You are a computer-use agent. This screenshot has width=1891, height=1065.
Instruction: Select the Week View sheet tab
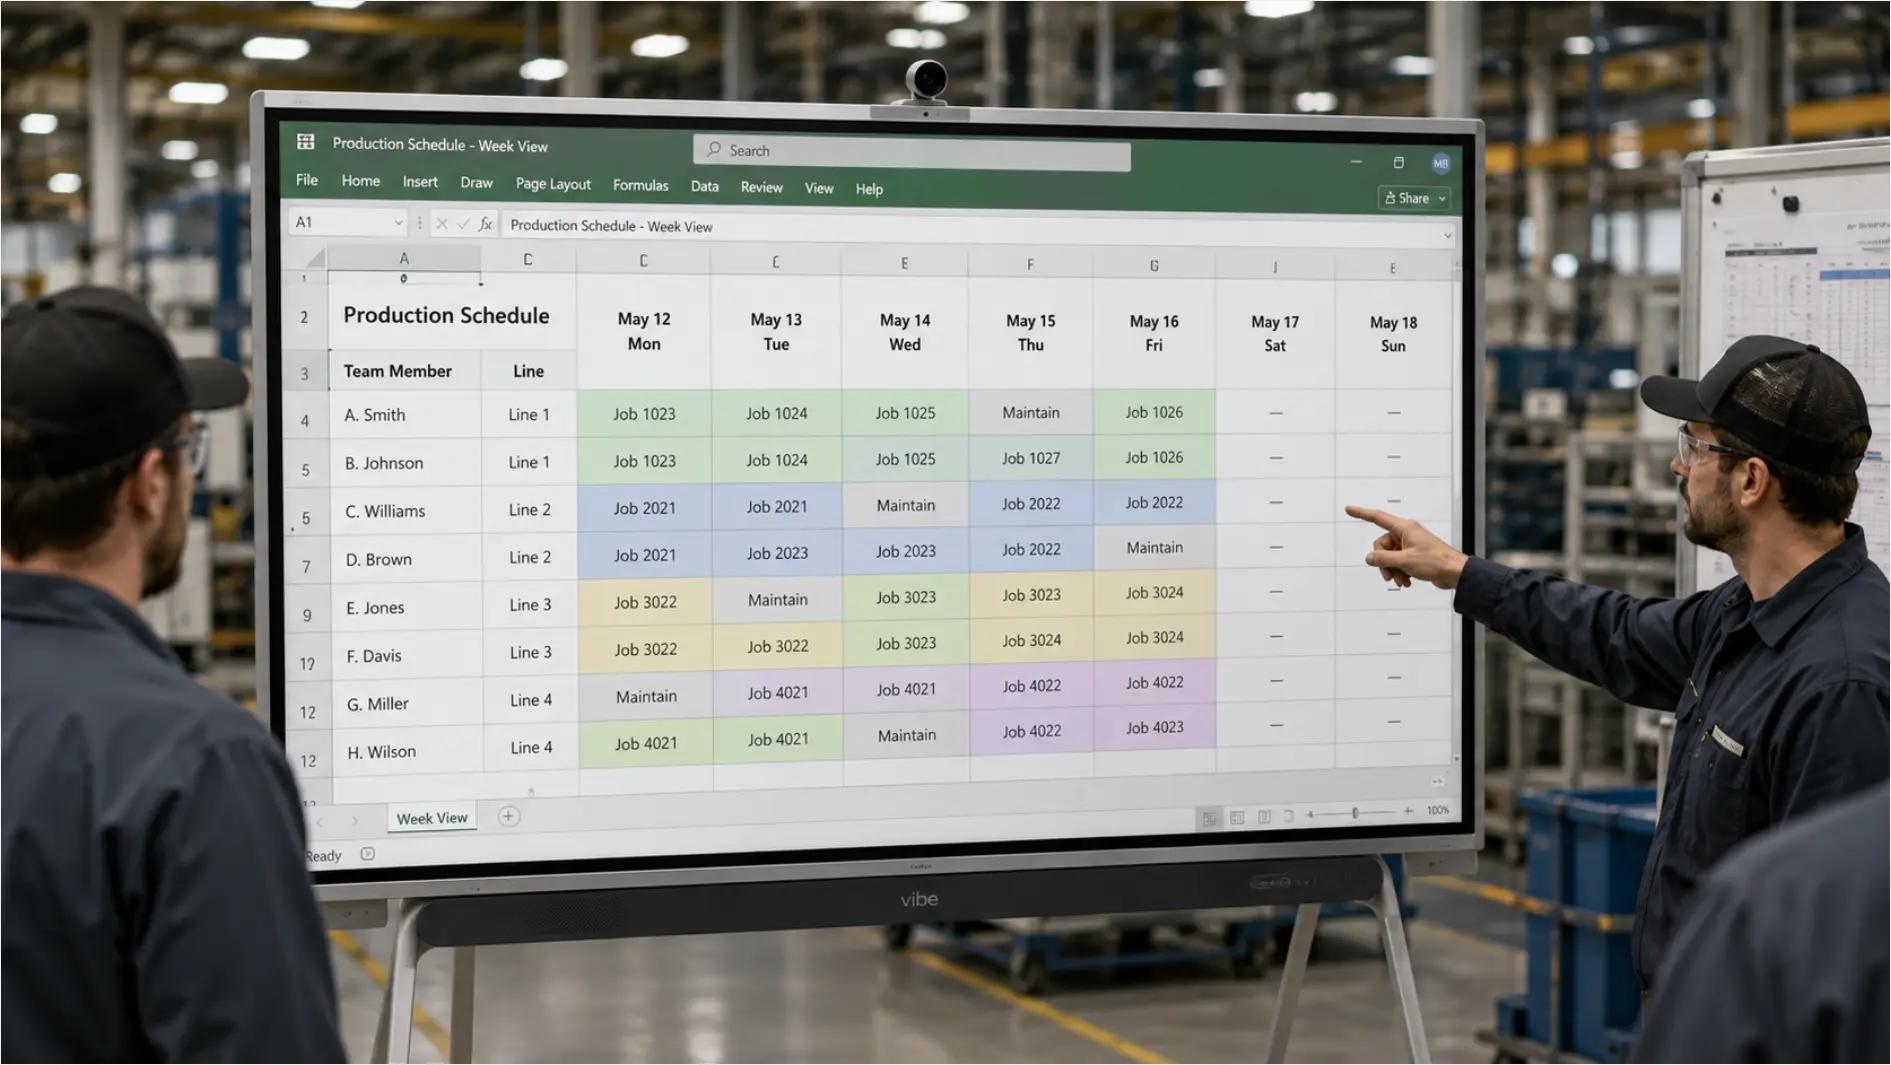point(432,818)
